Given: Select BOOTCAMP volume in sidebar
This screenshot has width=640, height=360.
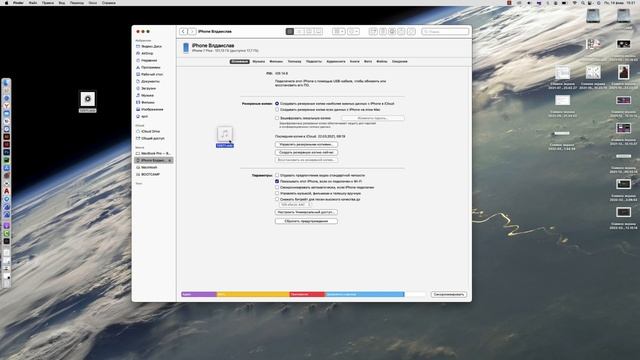Looking at the screenshot, I should pos(150,174).
